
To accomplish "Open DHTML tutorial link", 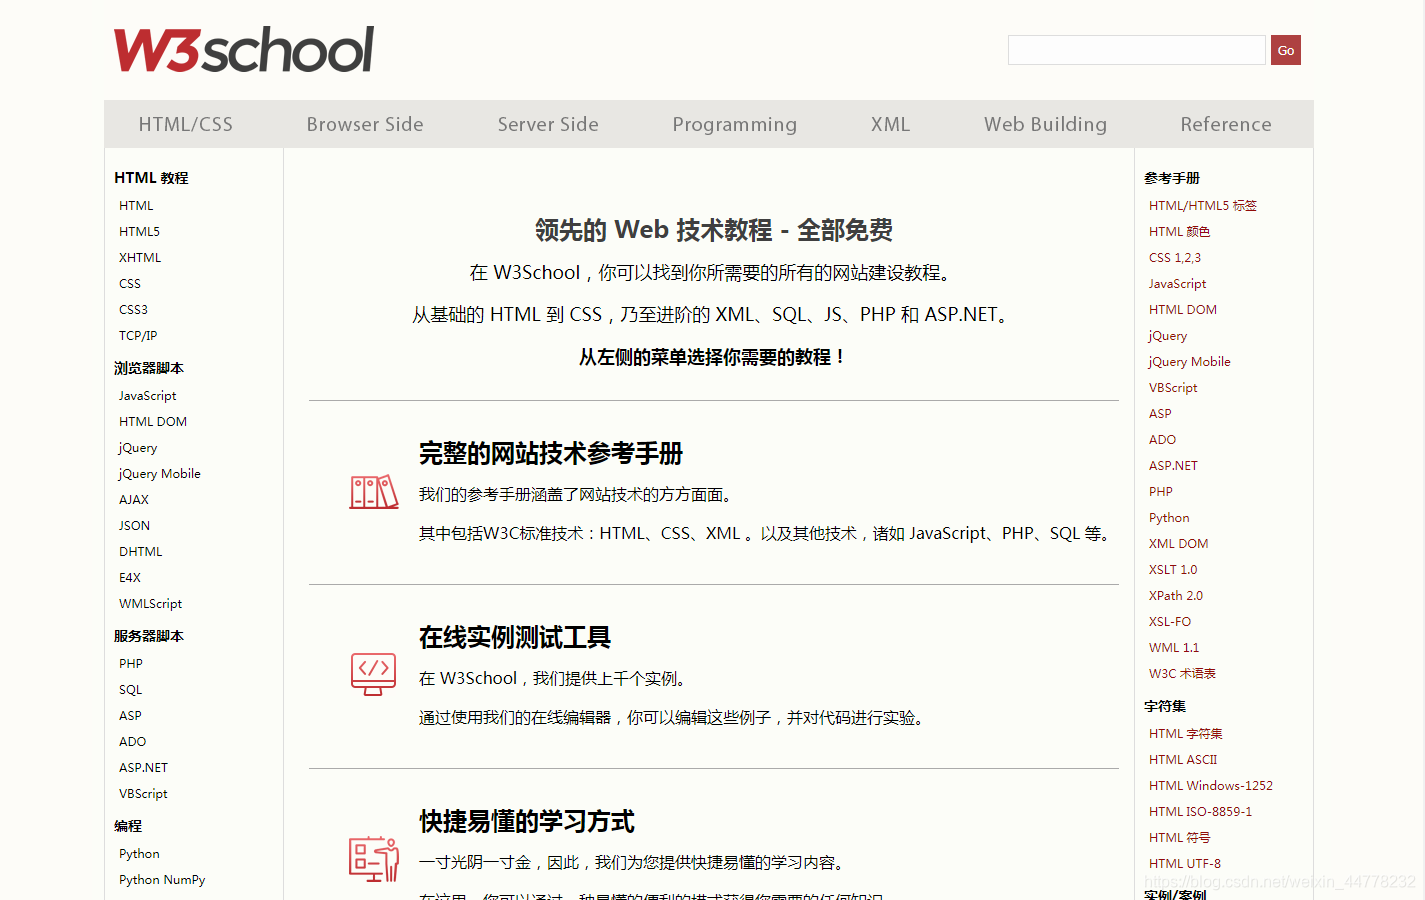I will point(141,551).
